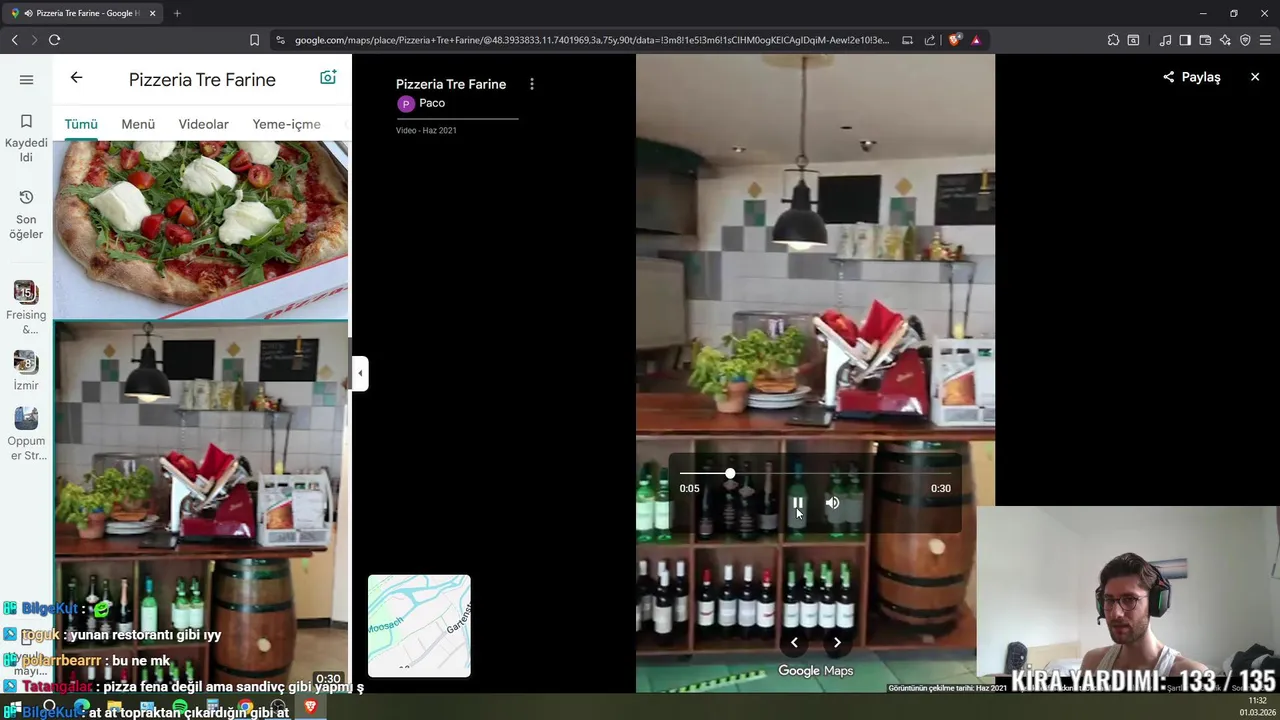Open Kaydedildi saved places
Viewport: 1280px width, 720px height.
(x=26, y=137)
